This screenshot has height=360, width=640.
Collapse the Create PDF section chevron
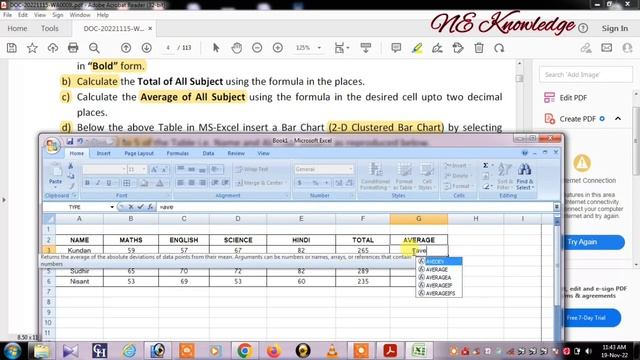618,119
